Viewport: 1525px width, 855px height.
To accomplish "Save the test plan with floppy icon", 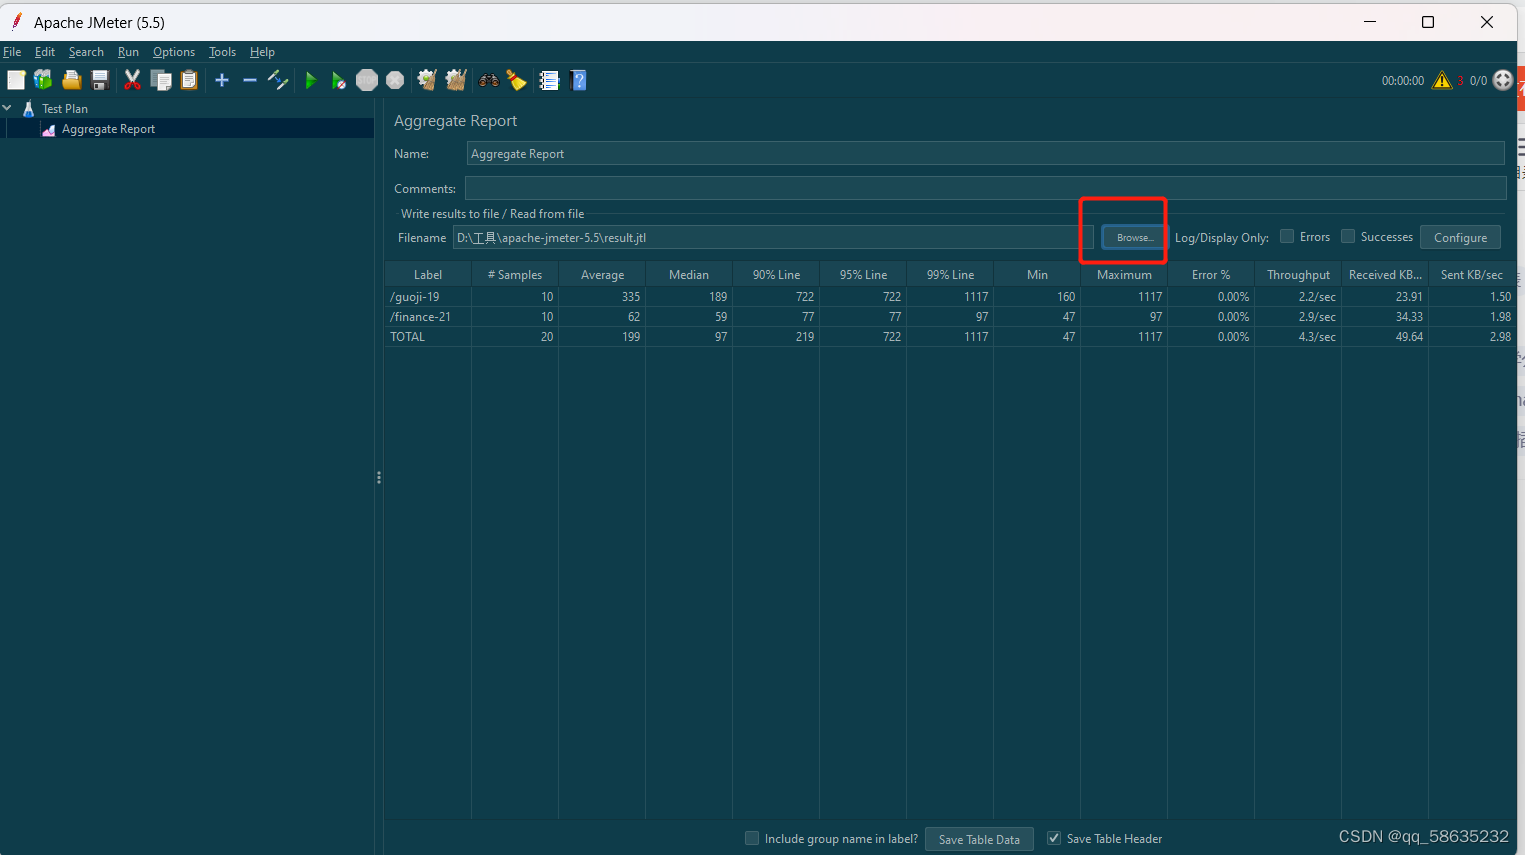I will 100,80.
